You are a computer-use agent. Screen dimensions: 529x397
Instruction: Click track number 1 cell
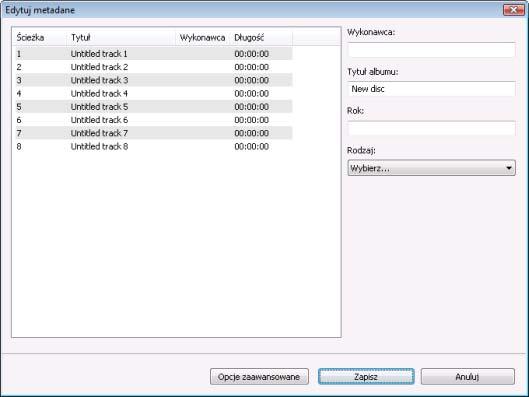(19, 54)
